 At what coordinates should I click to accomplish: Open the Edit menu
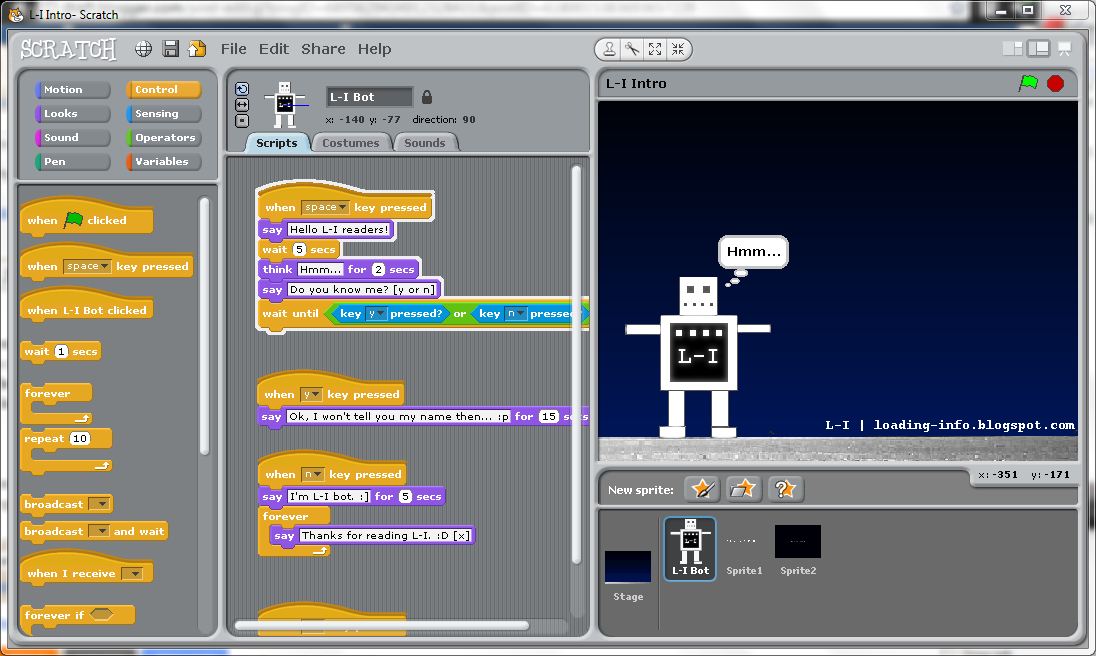pos(274,49)
